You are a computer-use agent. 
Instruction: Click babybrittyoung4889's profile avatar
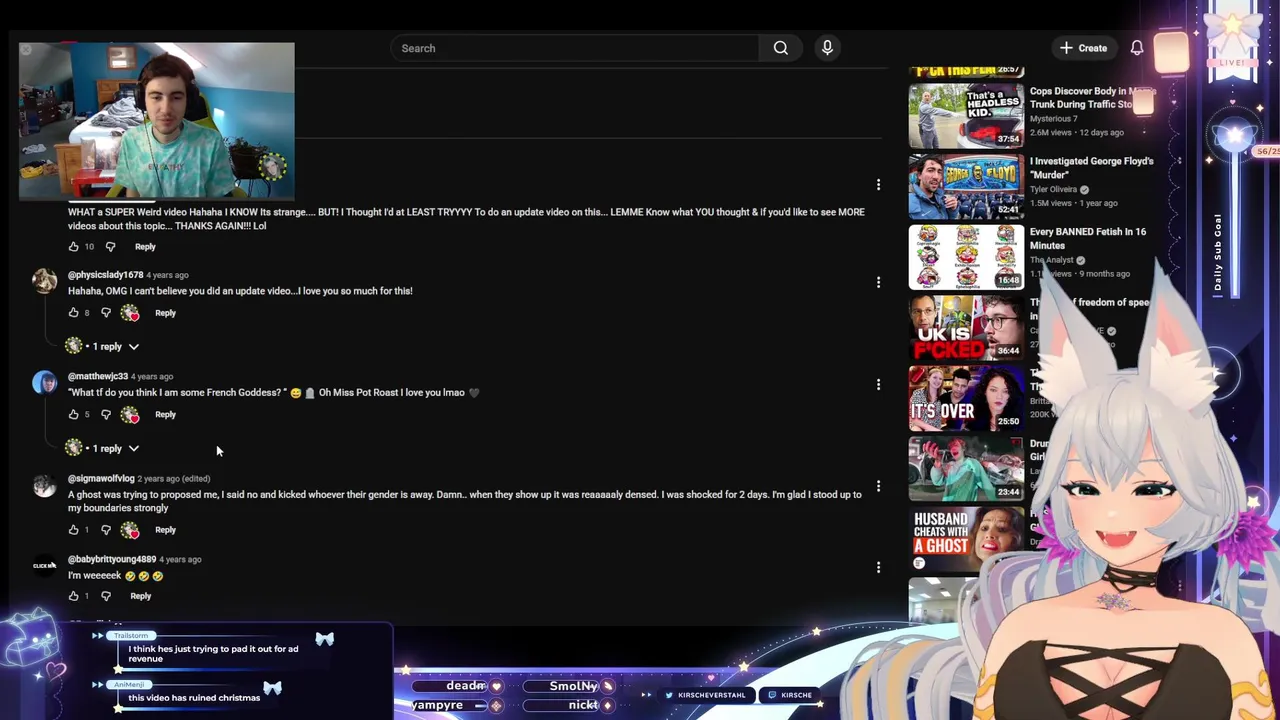(x=44, y=566)
